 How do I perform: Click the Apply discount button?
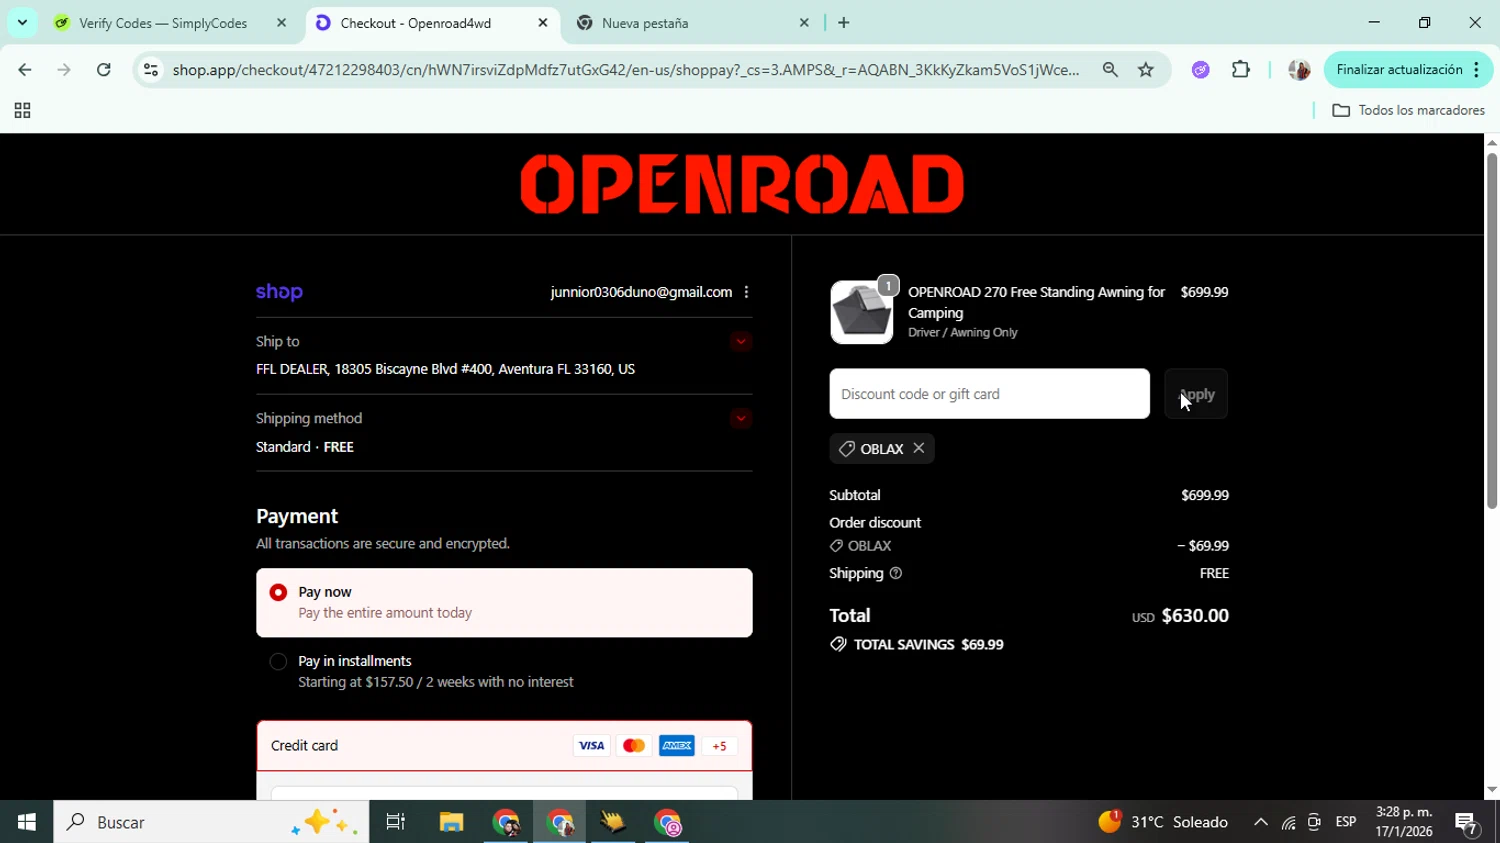click(x=1196, y=394)
